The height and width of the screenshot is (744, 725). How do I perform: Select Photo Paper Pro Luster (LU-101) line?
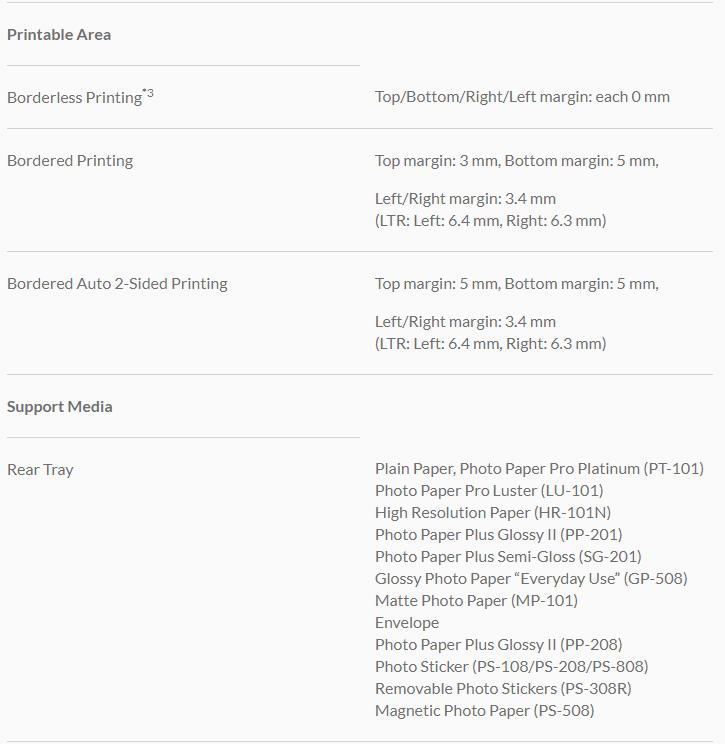489,491
